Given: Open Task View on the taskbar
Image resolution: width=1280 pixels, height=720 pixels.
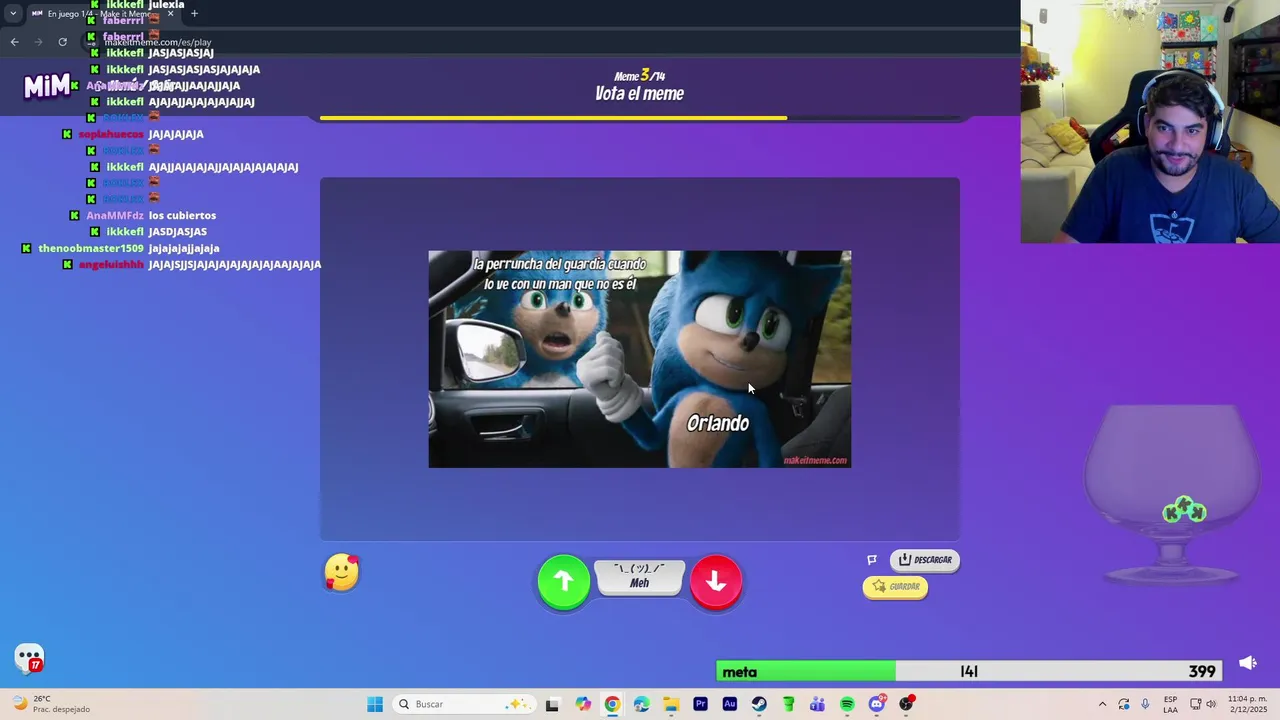Looking at the screenshot, I should click(x=552, y=704).
